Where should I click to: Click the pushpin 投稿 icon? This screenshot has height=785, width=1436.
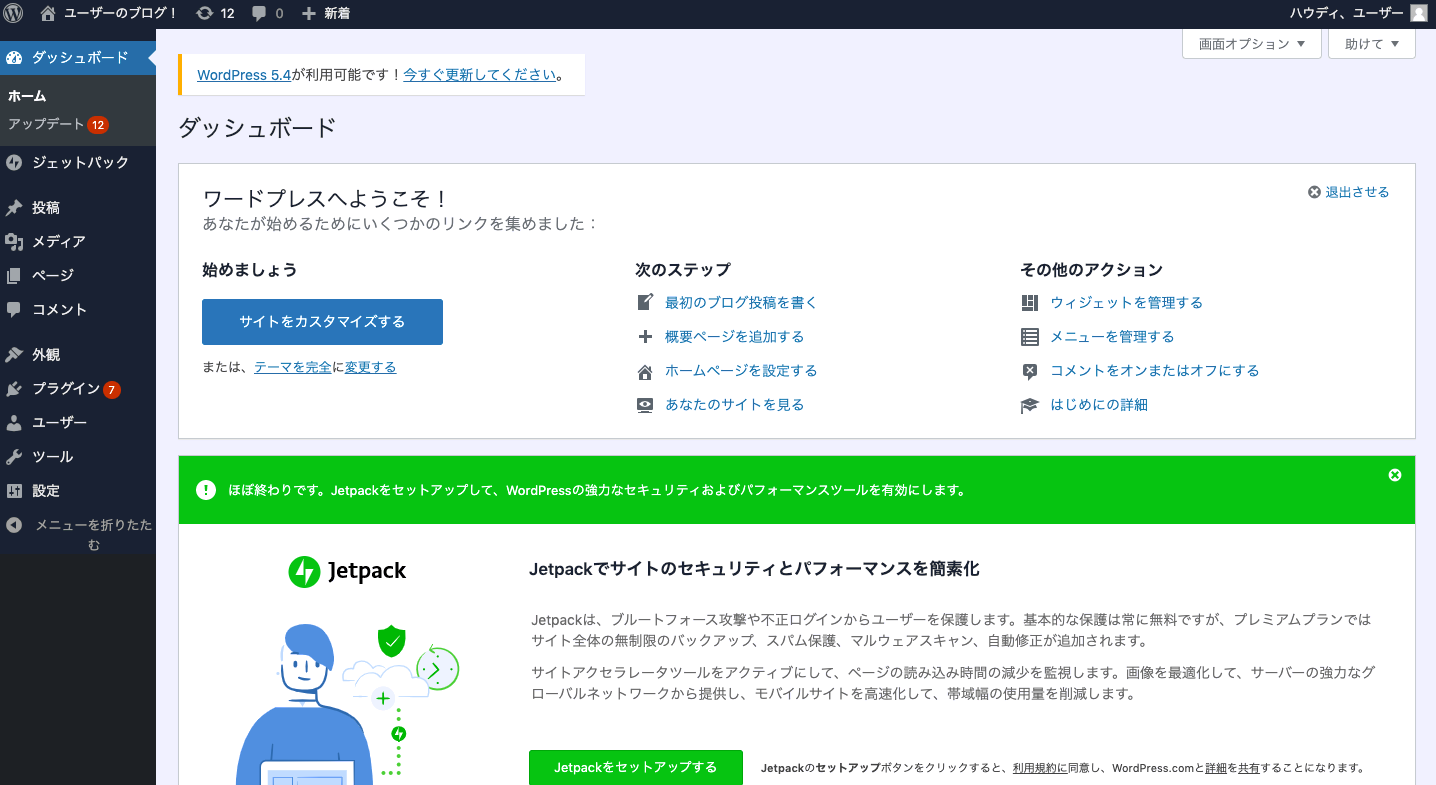tap(14, 208)
